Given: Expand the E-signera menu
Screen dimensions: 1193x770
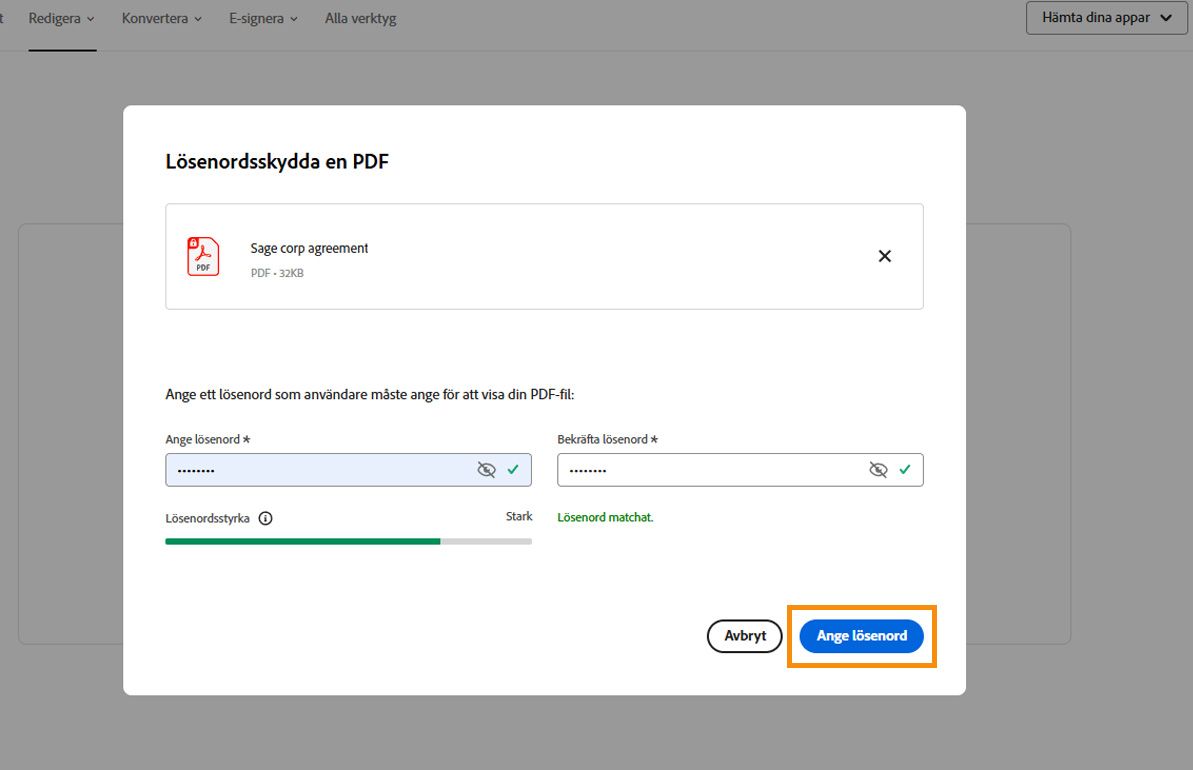Looking at the screenshot, I should pos(262,17).
